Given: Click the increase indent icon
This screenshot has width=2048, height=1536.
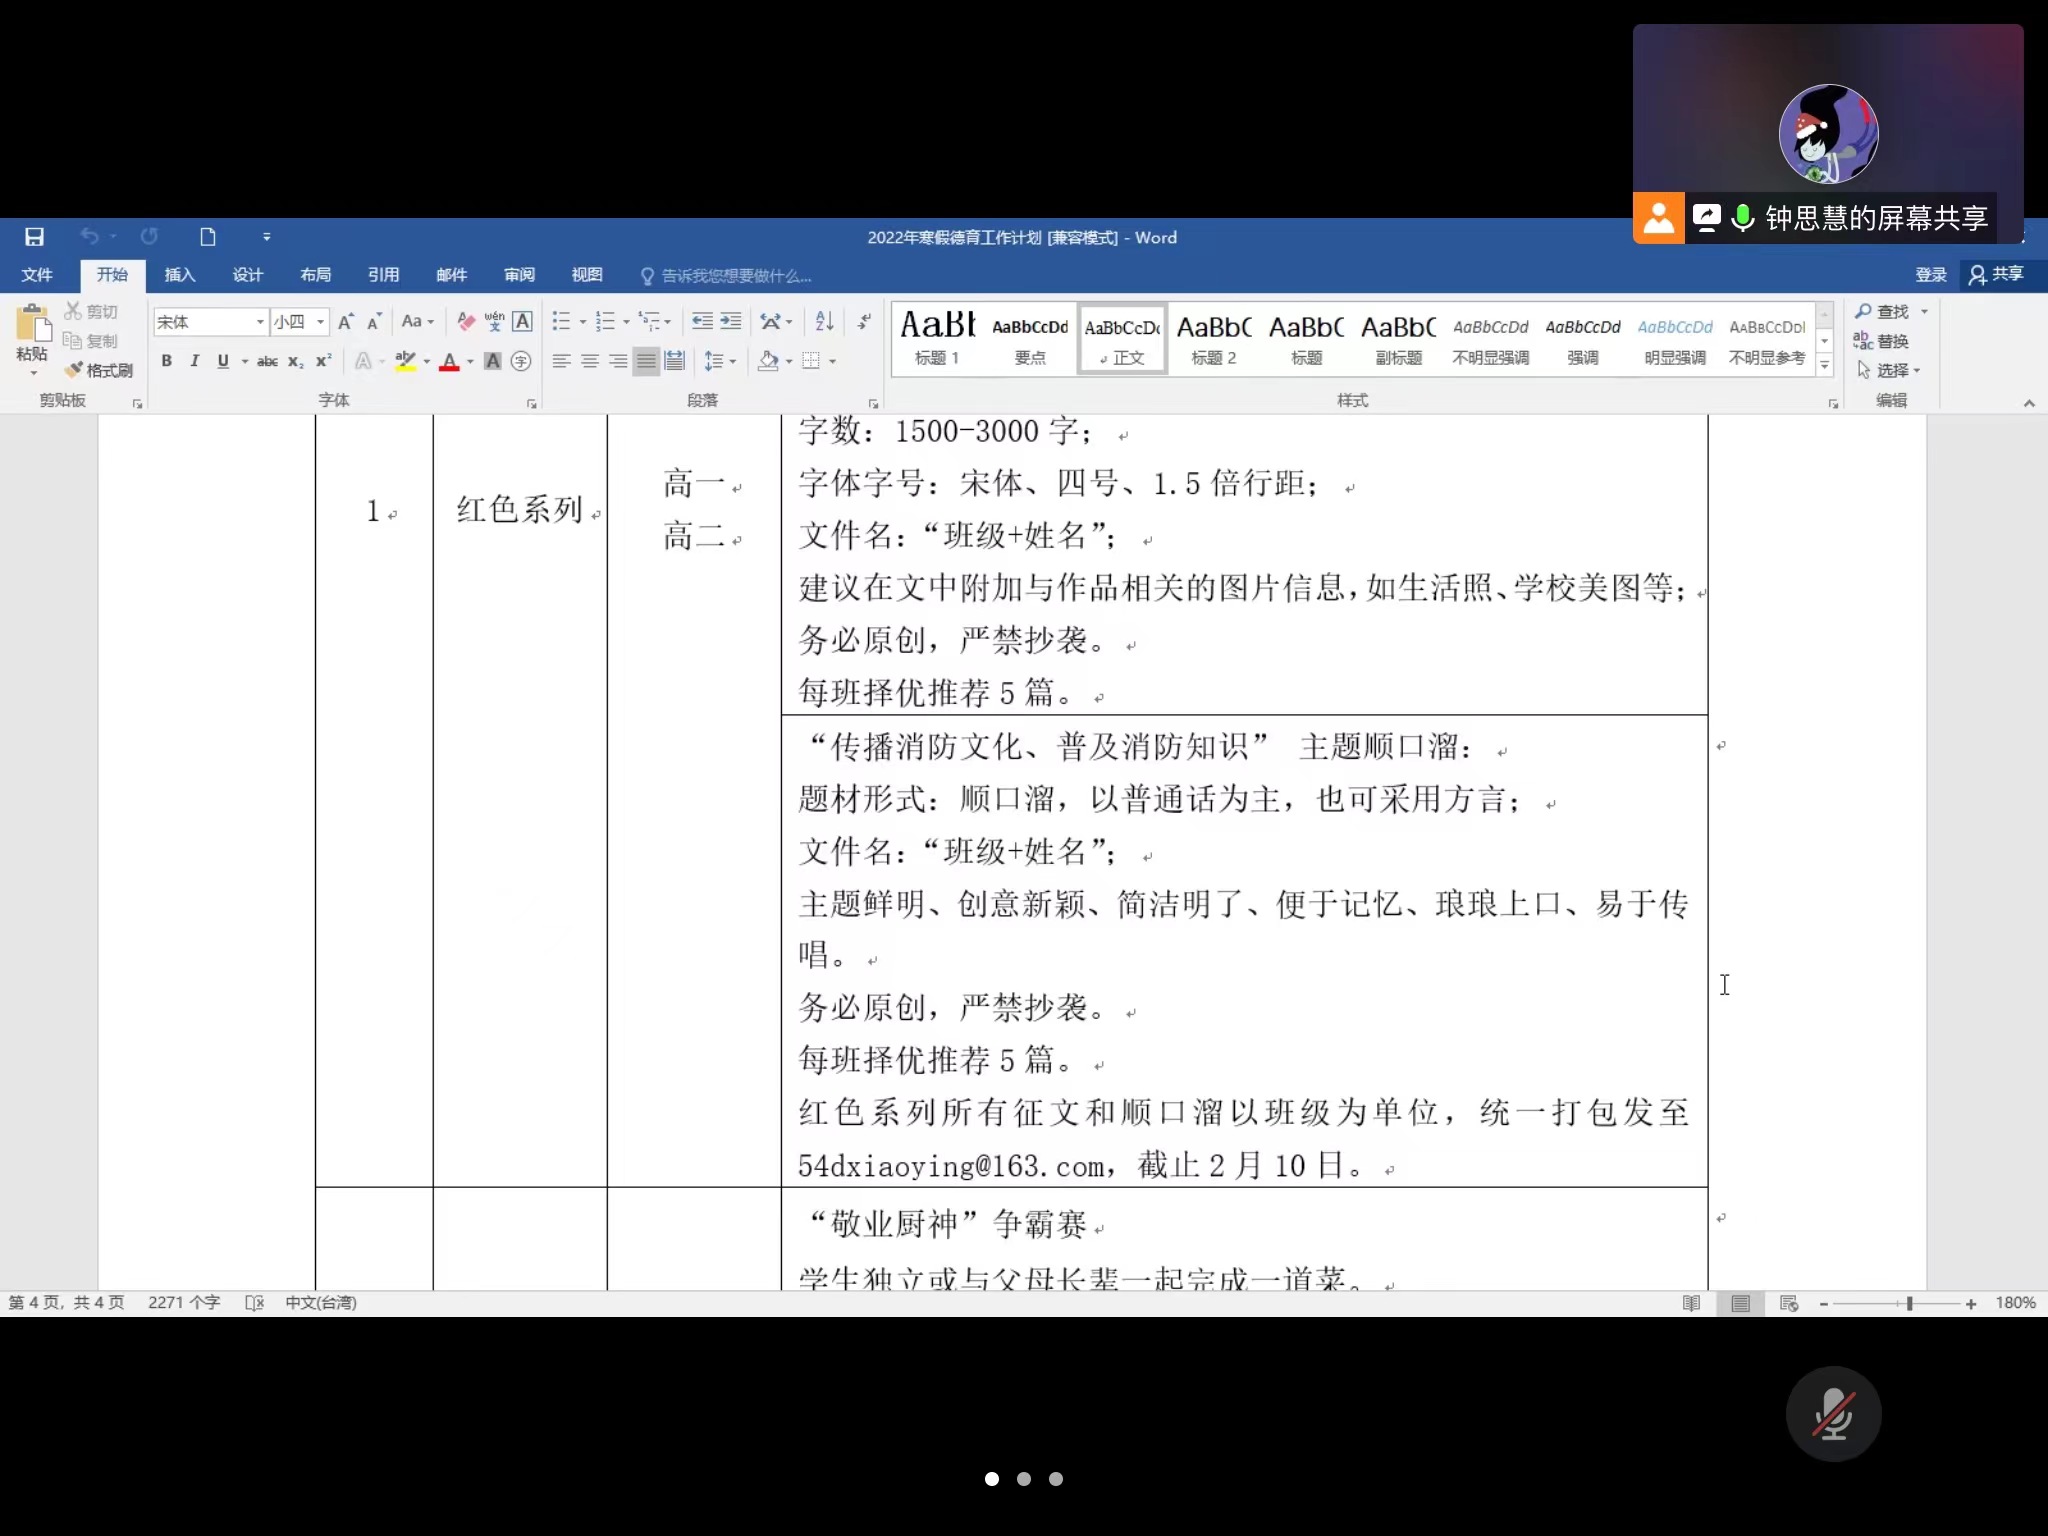Looking at the screenshot, I should [x=731, y=321].
